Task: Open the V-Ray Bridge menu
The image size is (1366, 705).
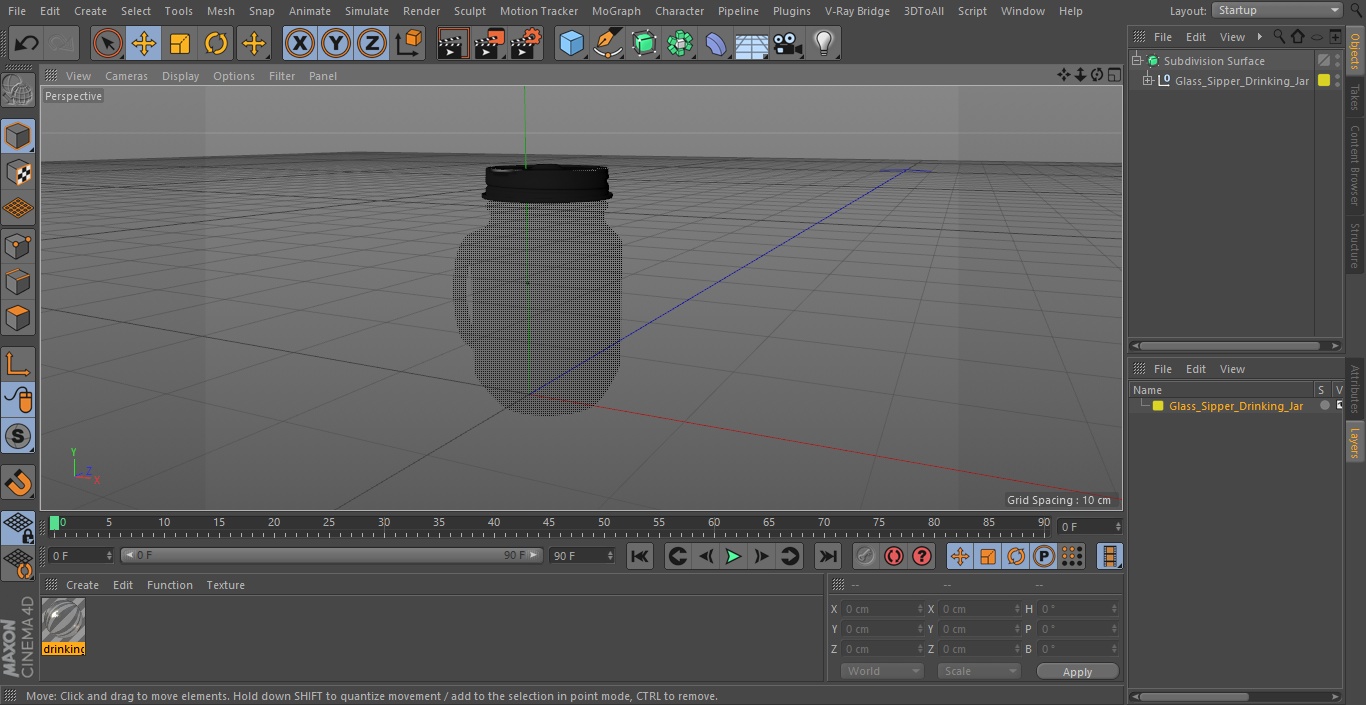Action: click(x=857, y=11)
